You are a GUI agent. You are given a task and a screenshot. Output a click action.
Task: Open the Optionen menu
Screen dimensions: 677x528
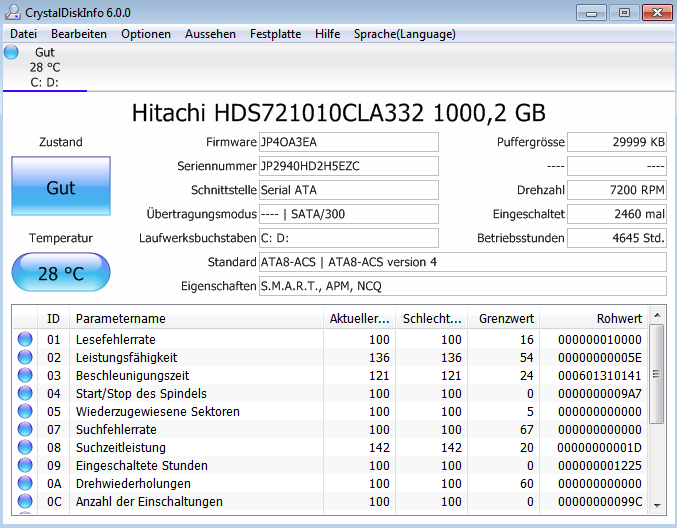[146, 34]
